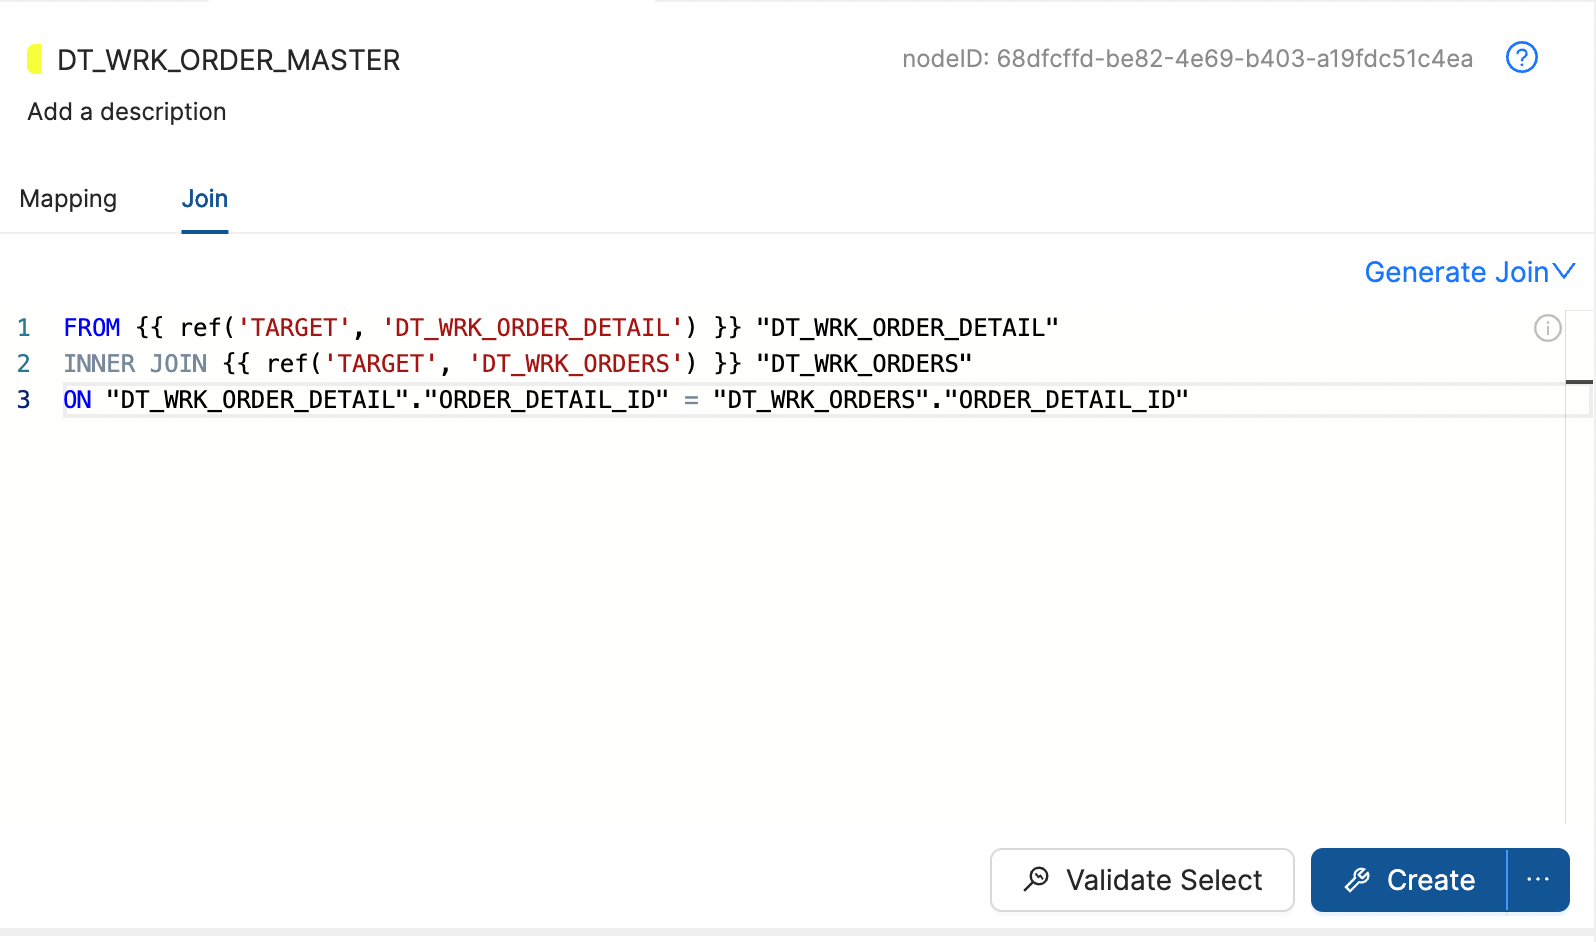1596x942 pixels.
Task: Click the magnifier icon in Validate Select
Action: click(1036, 880)
